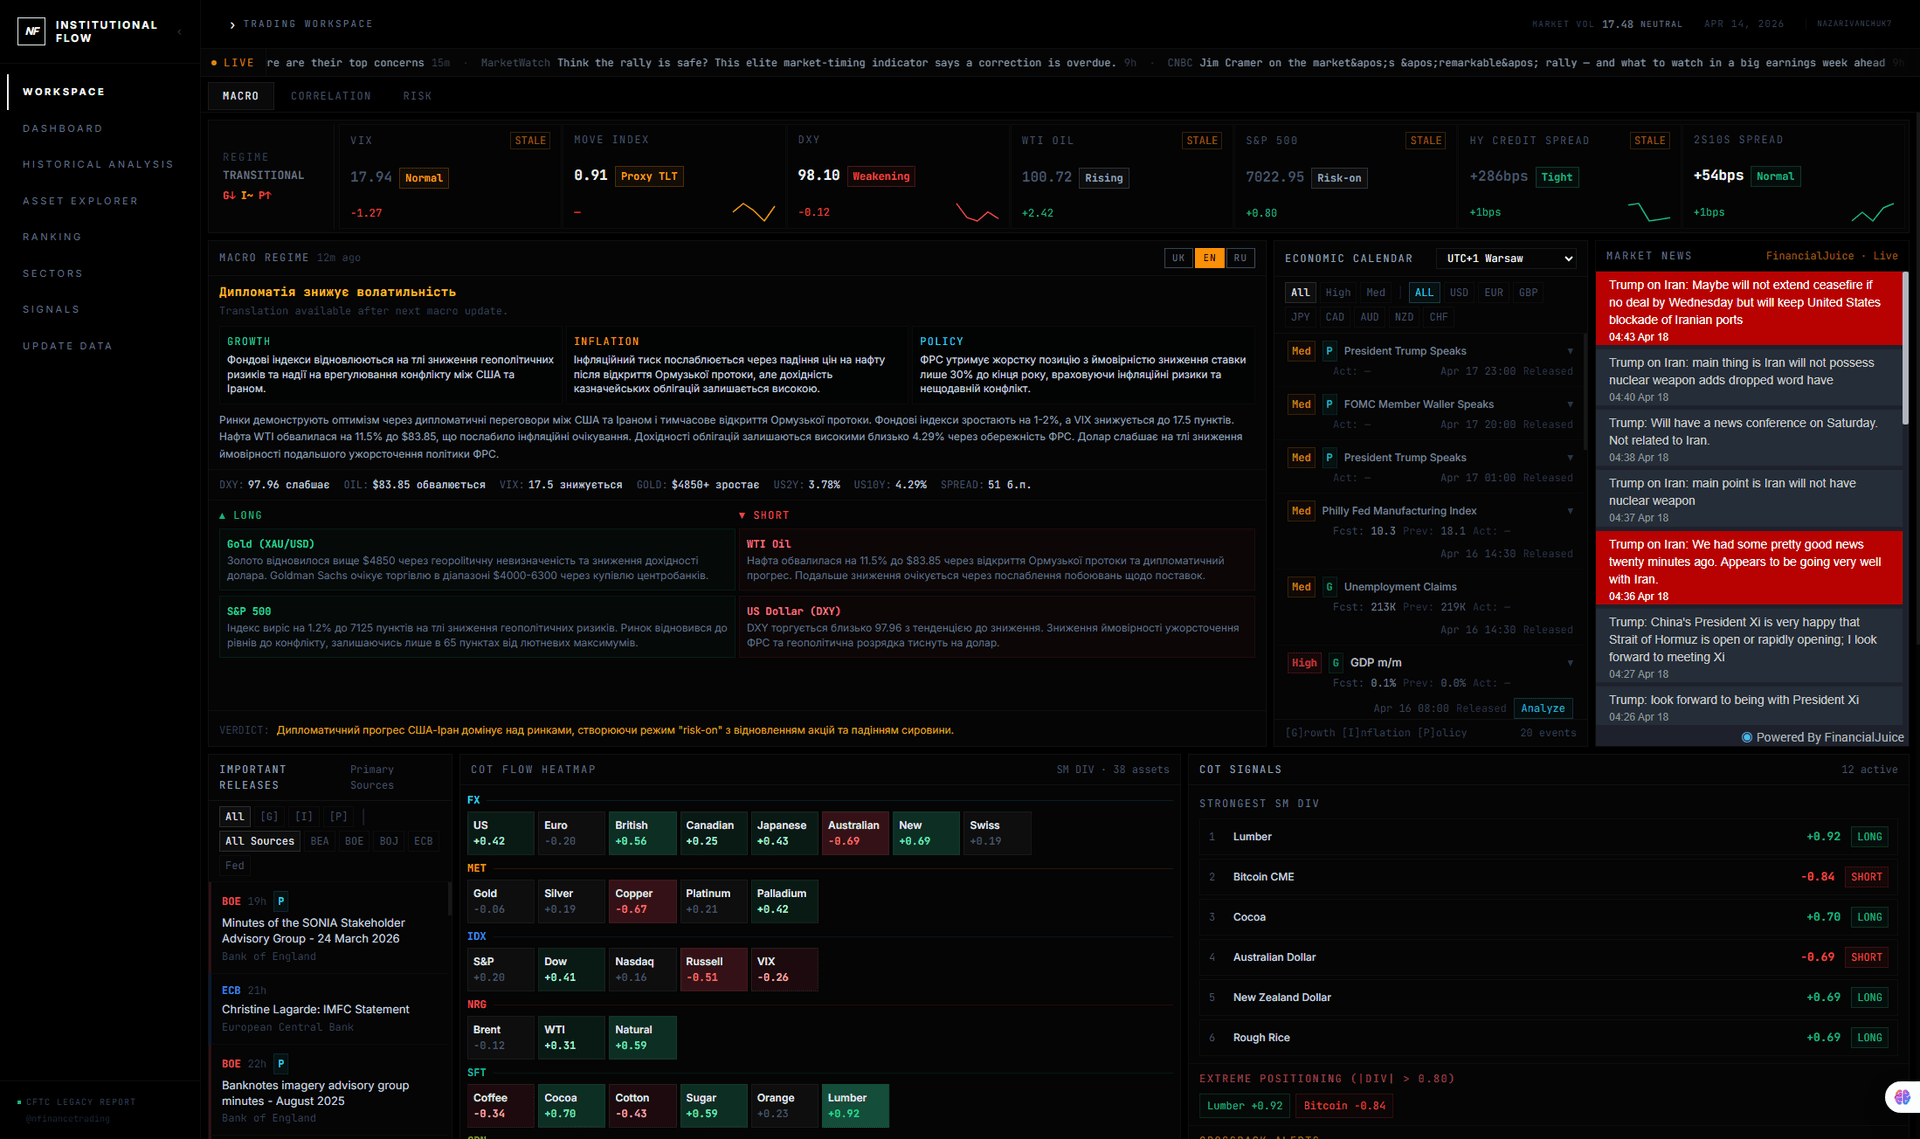Switch macro regime language to RU
1920x1139 pixels.
coord(1240,258)
